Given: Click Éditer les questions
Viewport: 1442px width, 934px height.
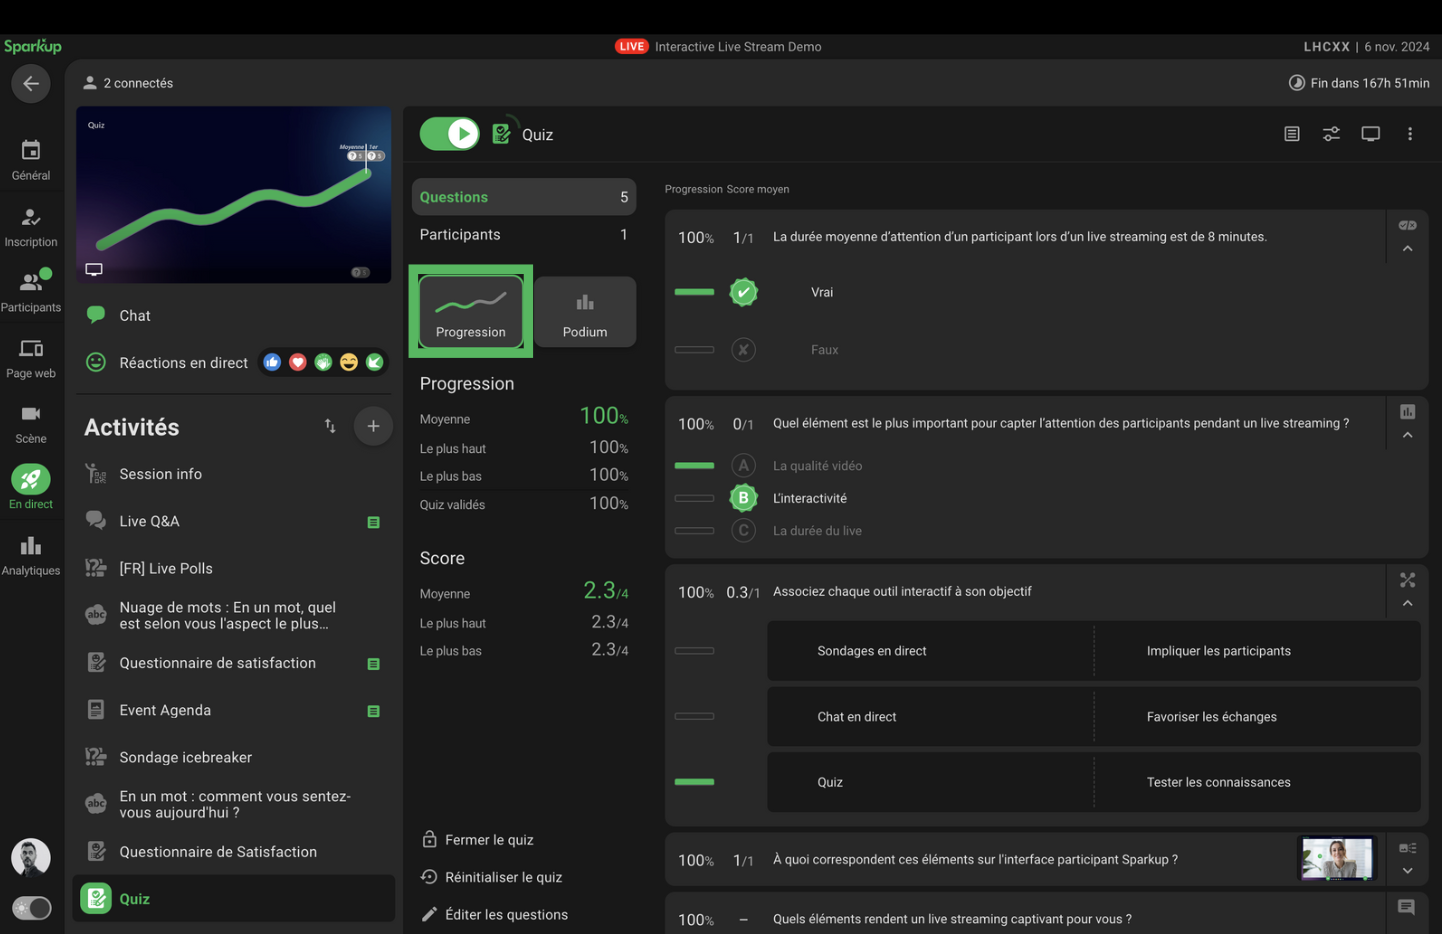Looking at the screenshot, I should tap(506, 914).
